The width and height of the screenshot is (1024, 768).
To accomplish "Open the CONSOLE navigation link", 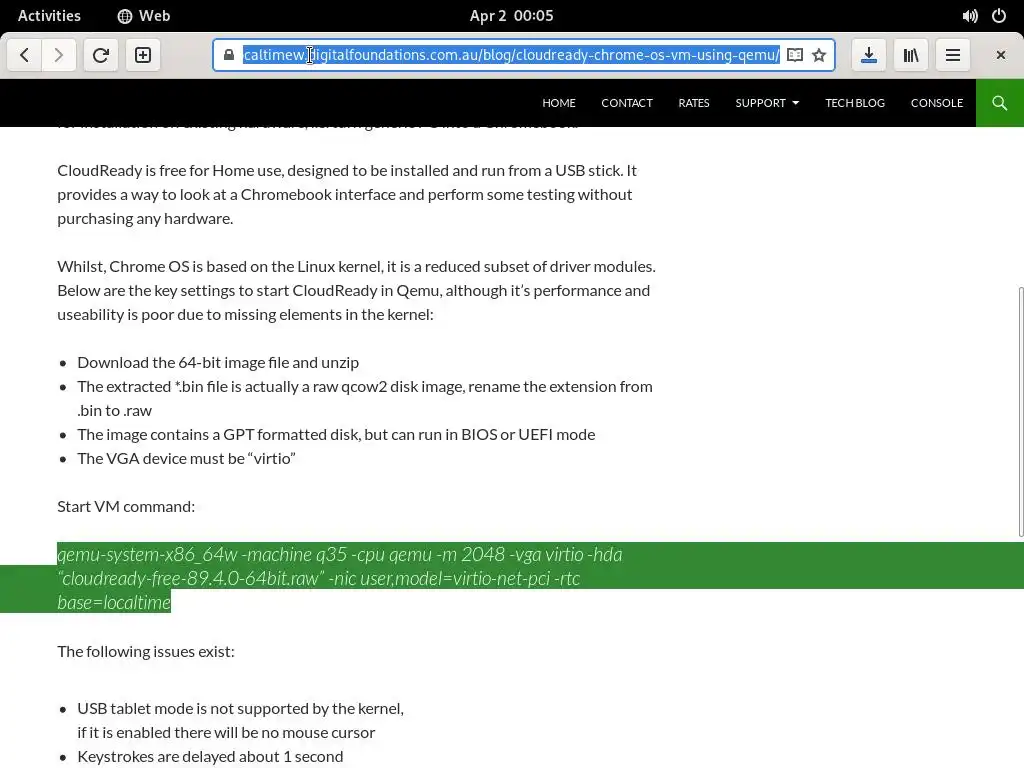I will coord(936,103).
